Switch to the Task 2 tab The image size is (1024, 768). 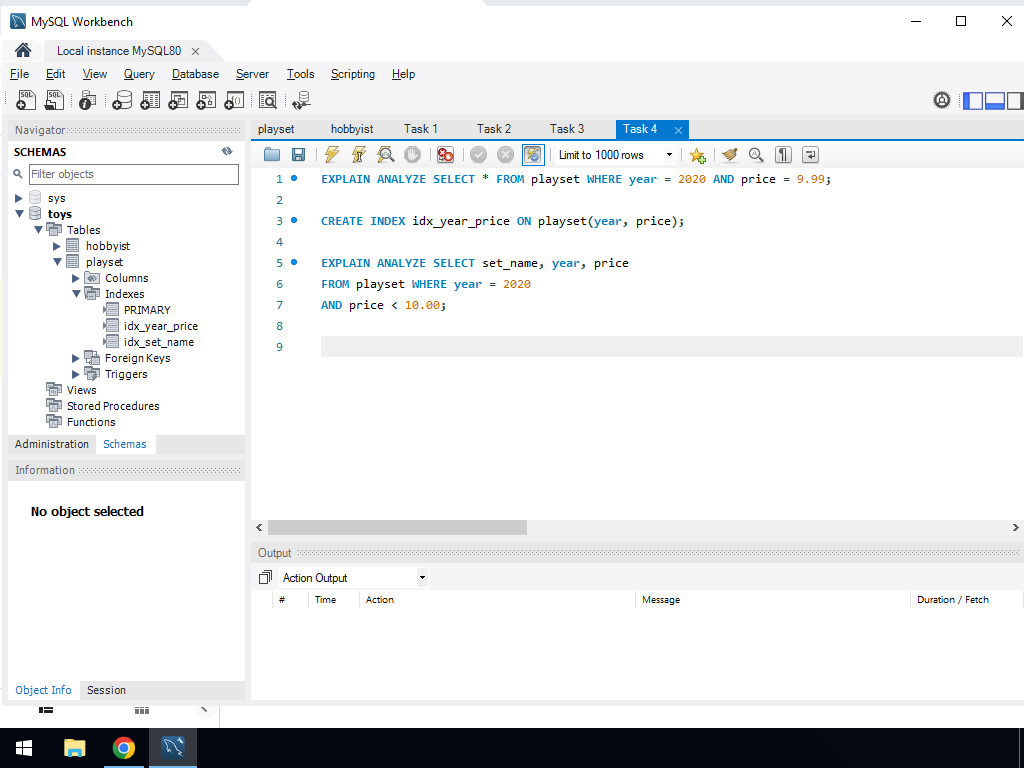pyautogui.click(x=493, y=129)
